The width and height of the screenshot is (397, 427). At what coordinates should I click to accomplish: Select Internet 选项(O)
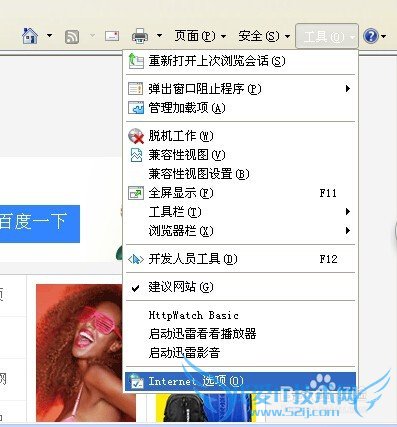pyautogui.click(x=240, y=381)
